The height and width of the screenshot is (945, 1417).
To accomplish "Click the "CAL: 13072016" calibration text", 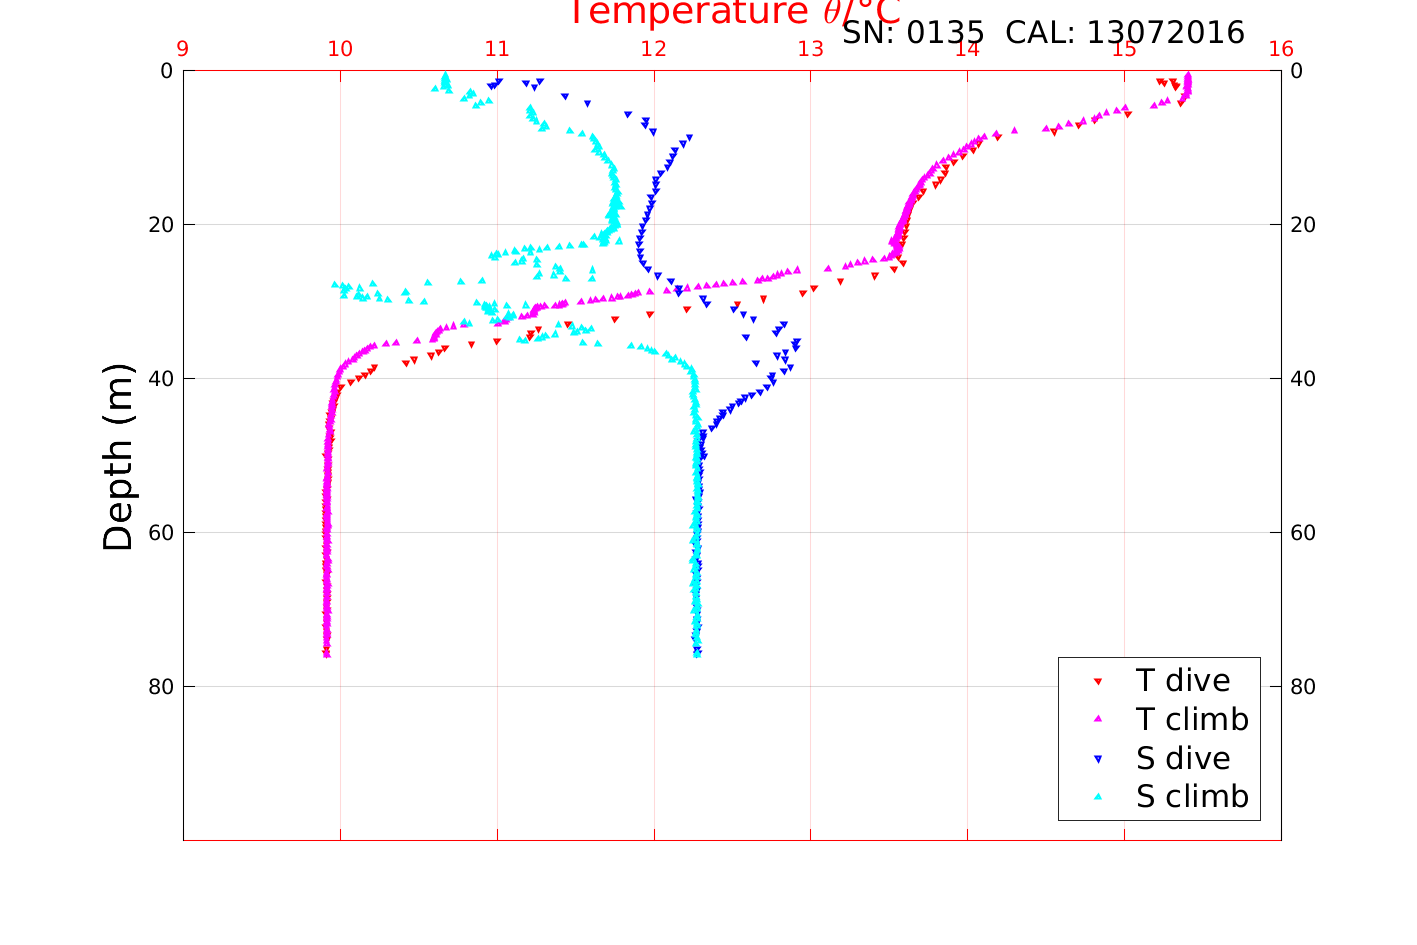I will click(1125, 33).
